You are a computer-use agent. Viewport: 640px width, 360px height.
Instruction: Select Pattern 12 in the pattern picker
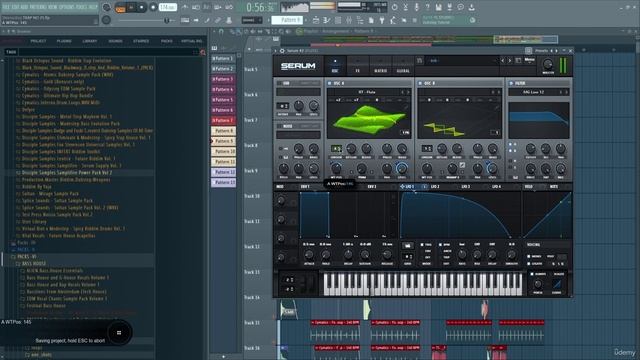pyautogui.click(x=223, y=172)
